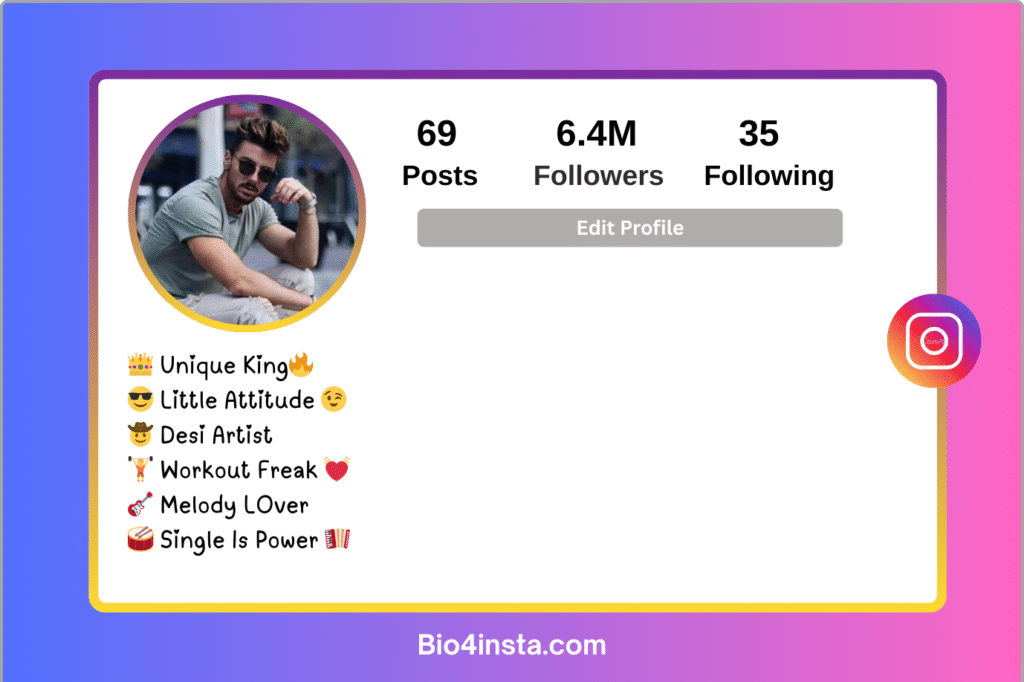Click the cowboy emoji beside Desi Artist
This screenshot has height=682, width=1024.
point(140,434)
